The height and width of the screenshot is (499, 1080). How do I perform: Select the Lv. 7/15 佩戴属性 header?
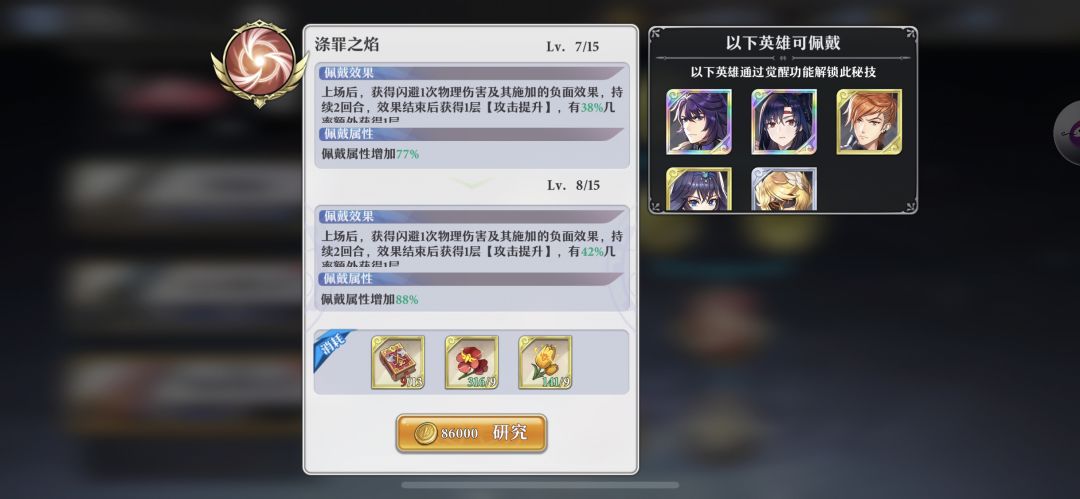pos(472,134)
